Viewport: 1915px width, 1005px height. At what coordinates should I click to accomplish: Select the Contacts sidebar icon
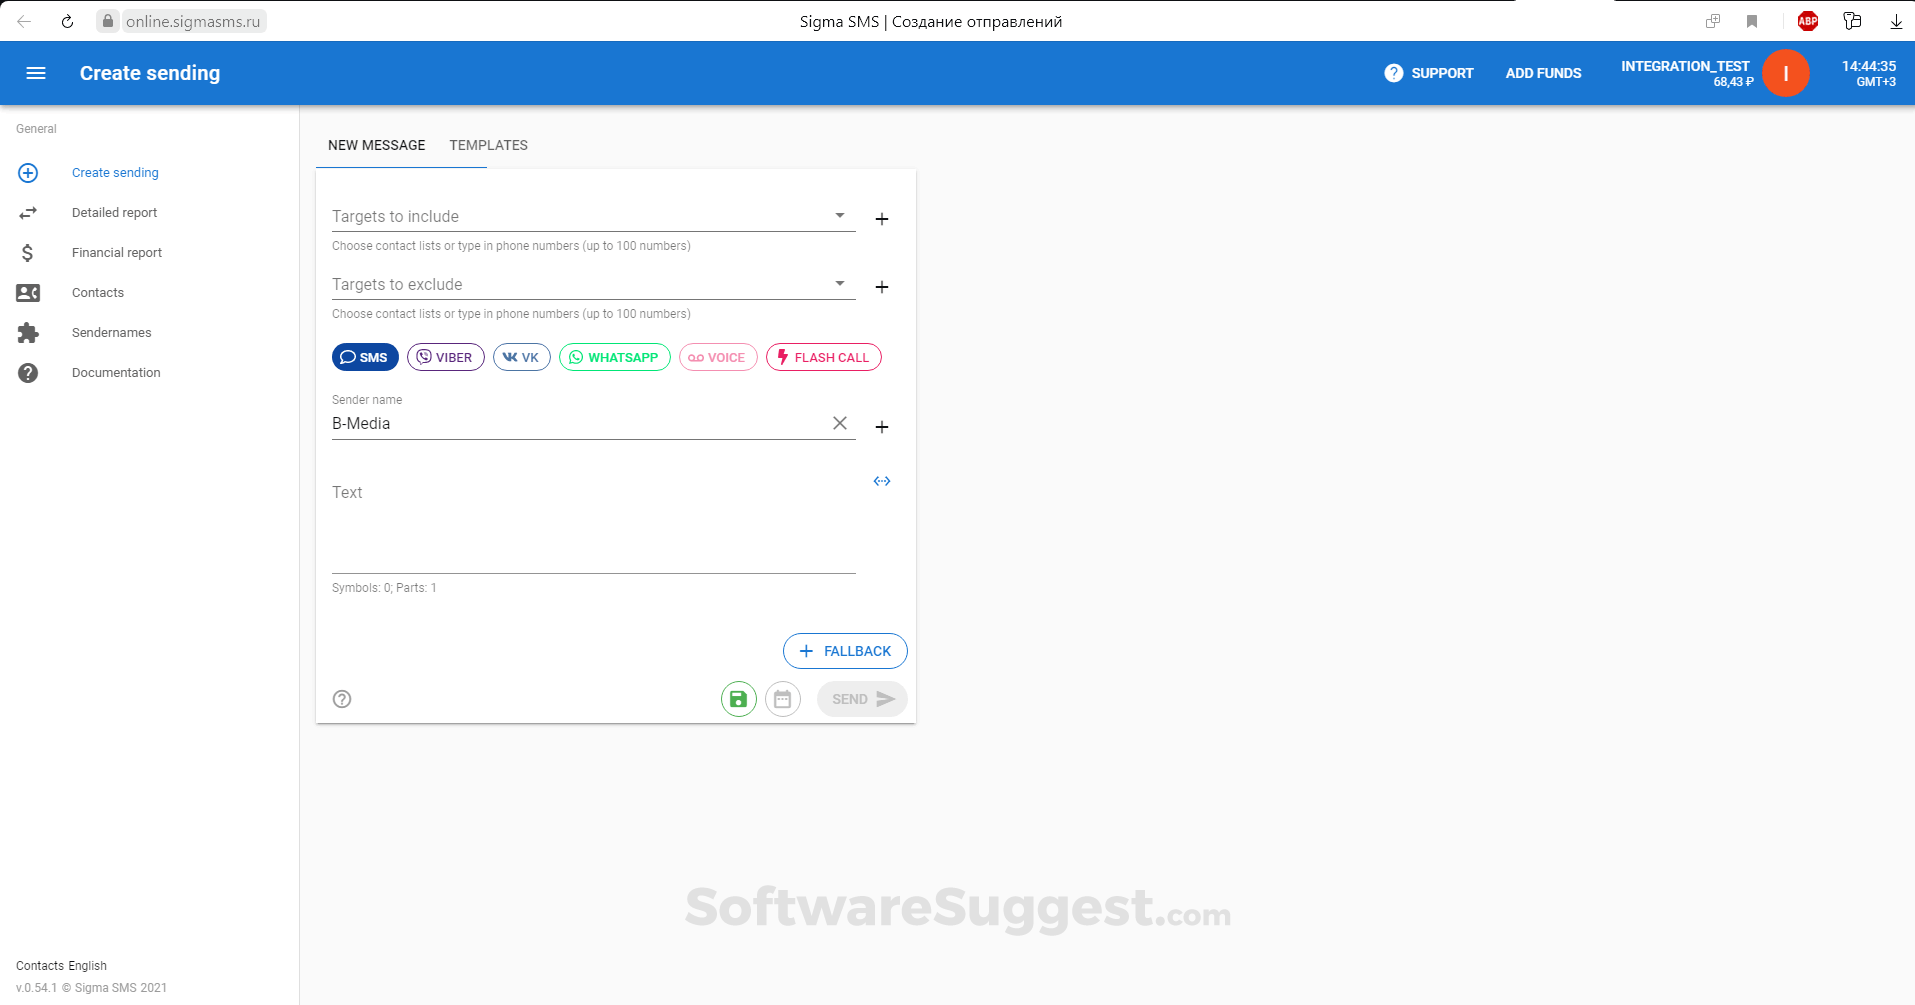[28, 292]
